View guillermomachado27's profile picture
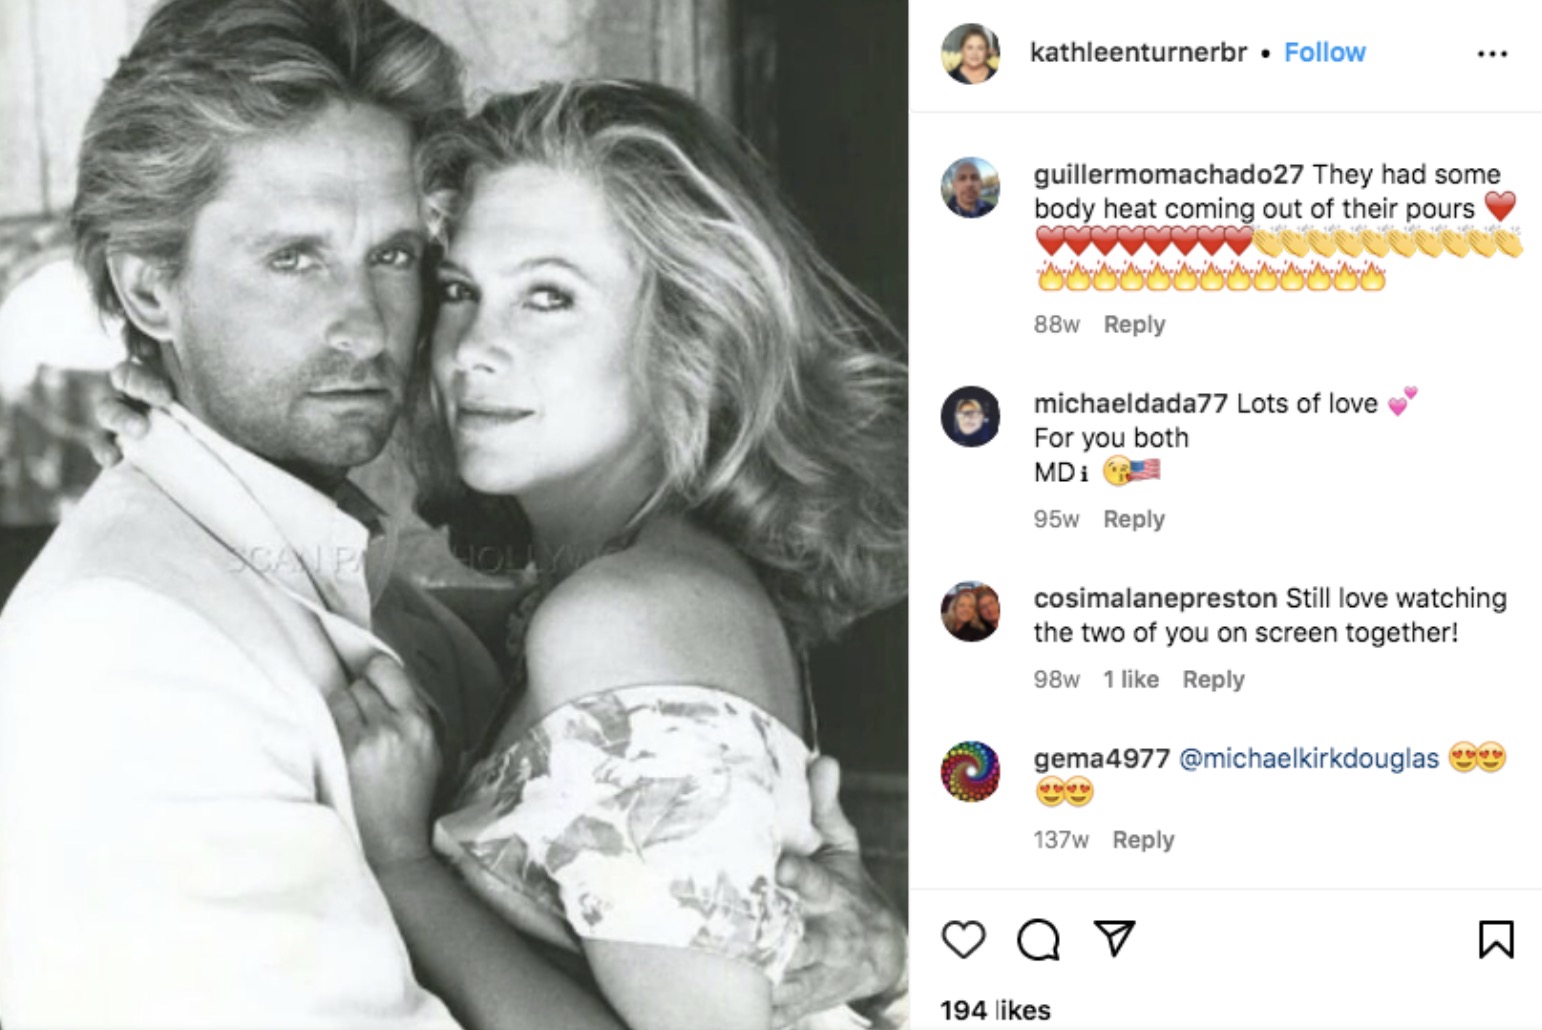Image resolution: width=1542 pixels, height=1030 pixels. coord(971,187)
